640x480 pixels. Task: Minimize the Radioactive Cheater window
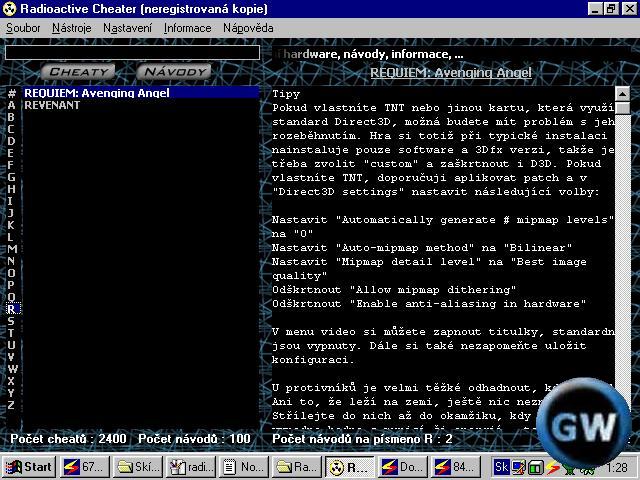point(595,9)
